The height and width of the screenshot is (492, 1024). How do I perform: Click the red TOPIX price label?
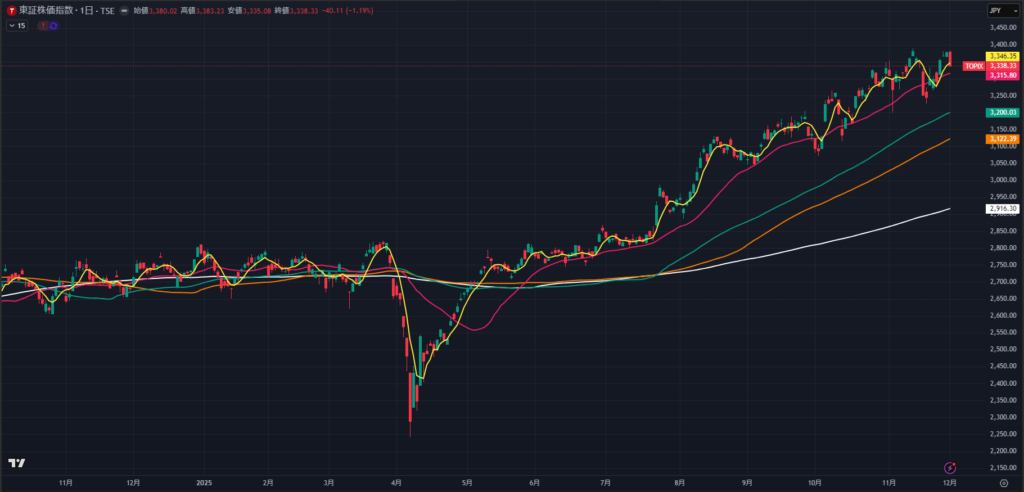pos(973,66)
